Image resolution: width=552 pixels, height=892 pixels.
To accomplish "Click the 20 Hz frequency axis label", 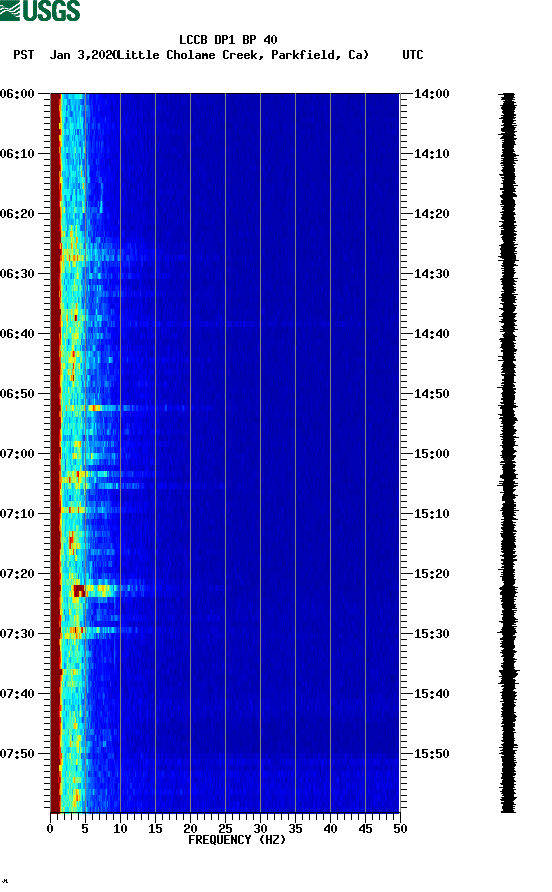I will click(x=190, y=829).
